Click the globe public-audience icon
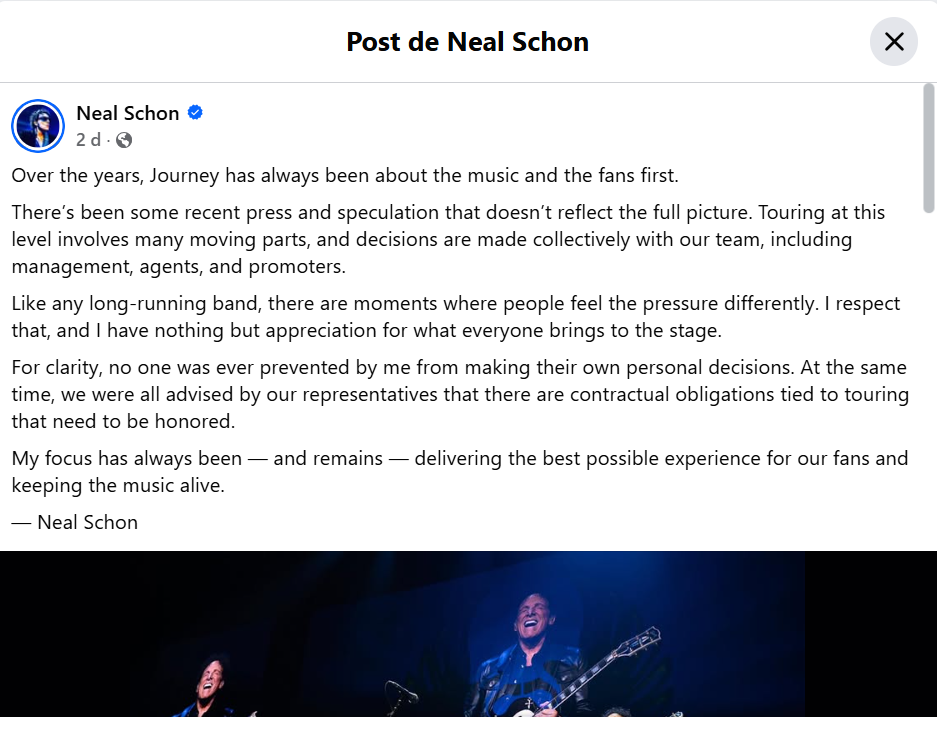 tap(124, 140)
